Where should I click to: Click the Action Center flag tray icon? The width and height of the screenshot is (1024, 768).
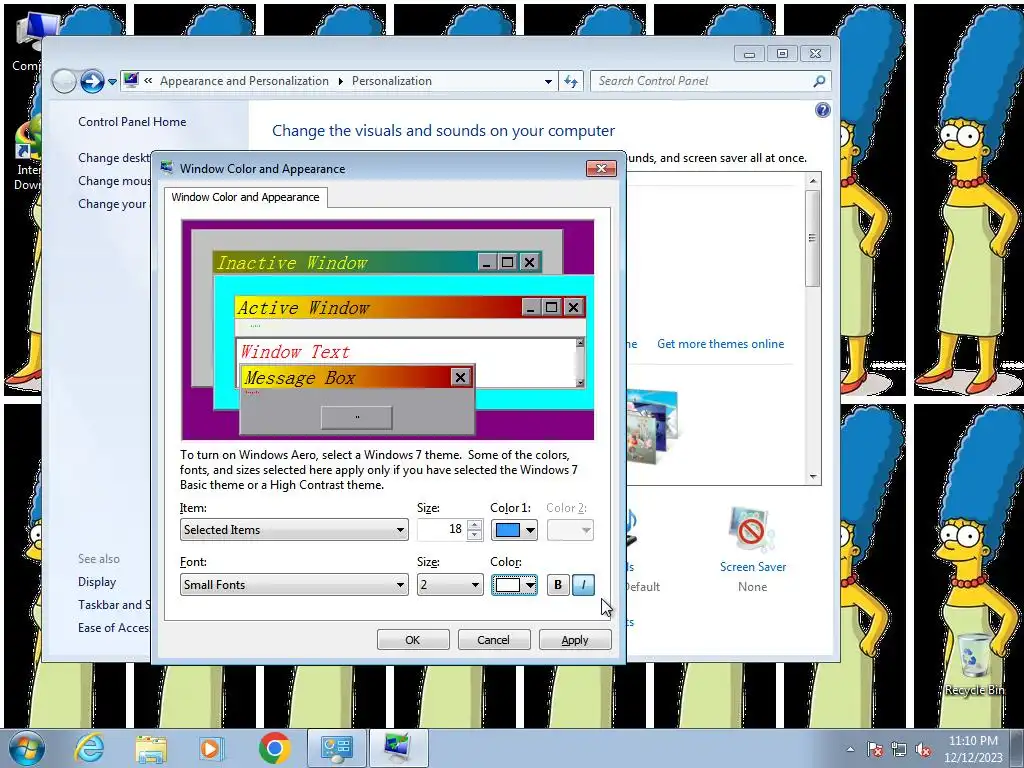[875, 749]
